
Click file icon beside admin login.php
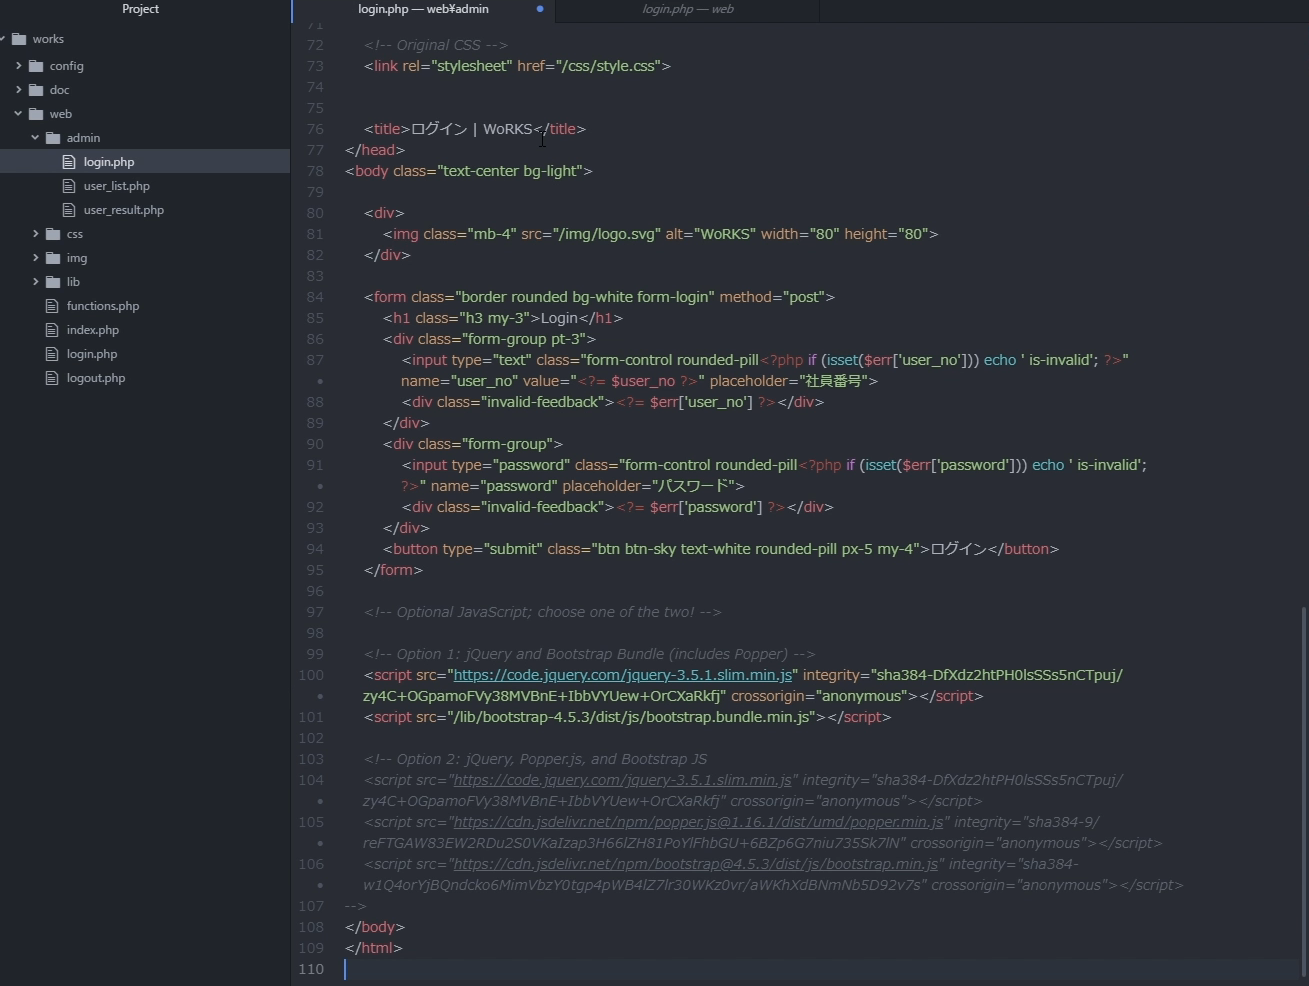coord(69,162)
